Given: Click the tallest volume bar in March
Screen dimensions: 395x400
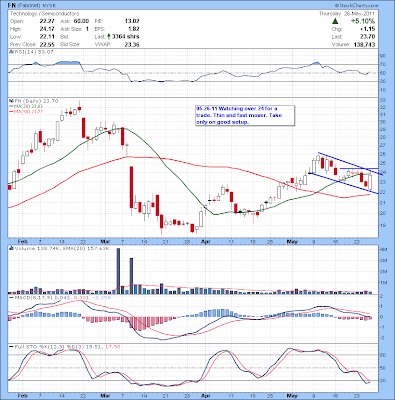Looking at the screenshot, I should point(118,271).
